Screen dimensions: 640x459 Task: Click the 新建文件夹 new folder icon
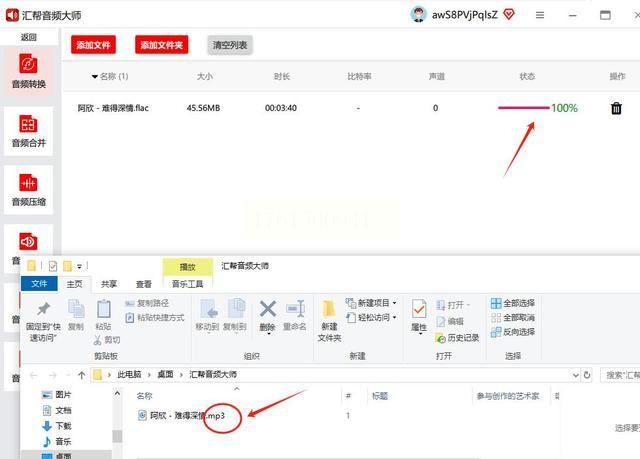[x=329, y=309]
